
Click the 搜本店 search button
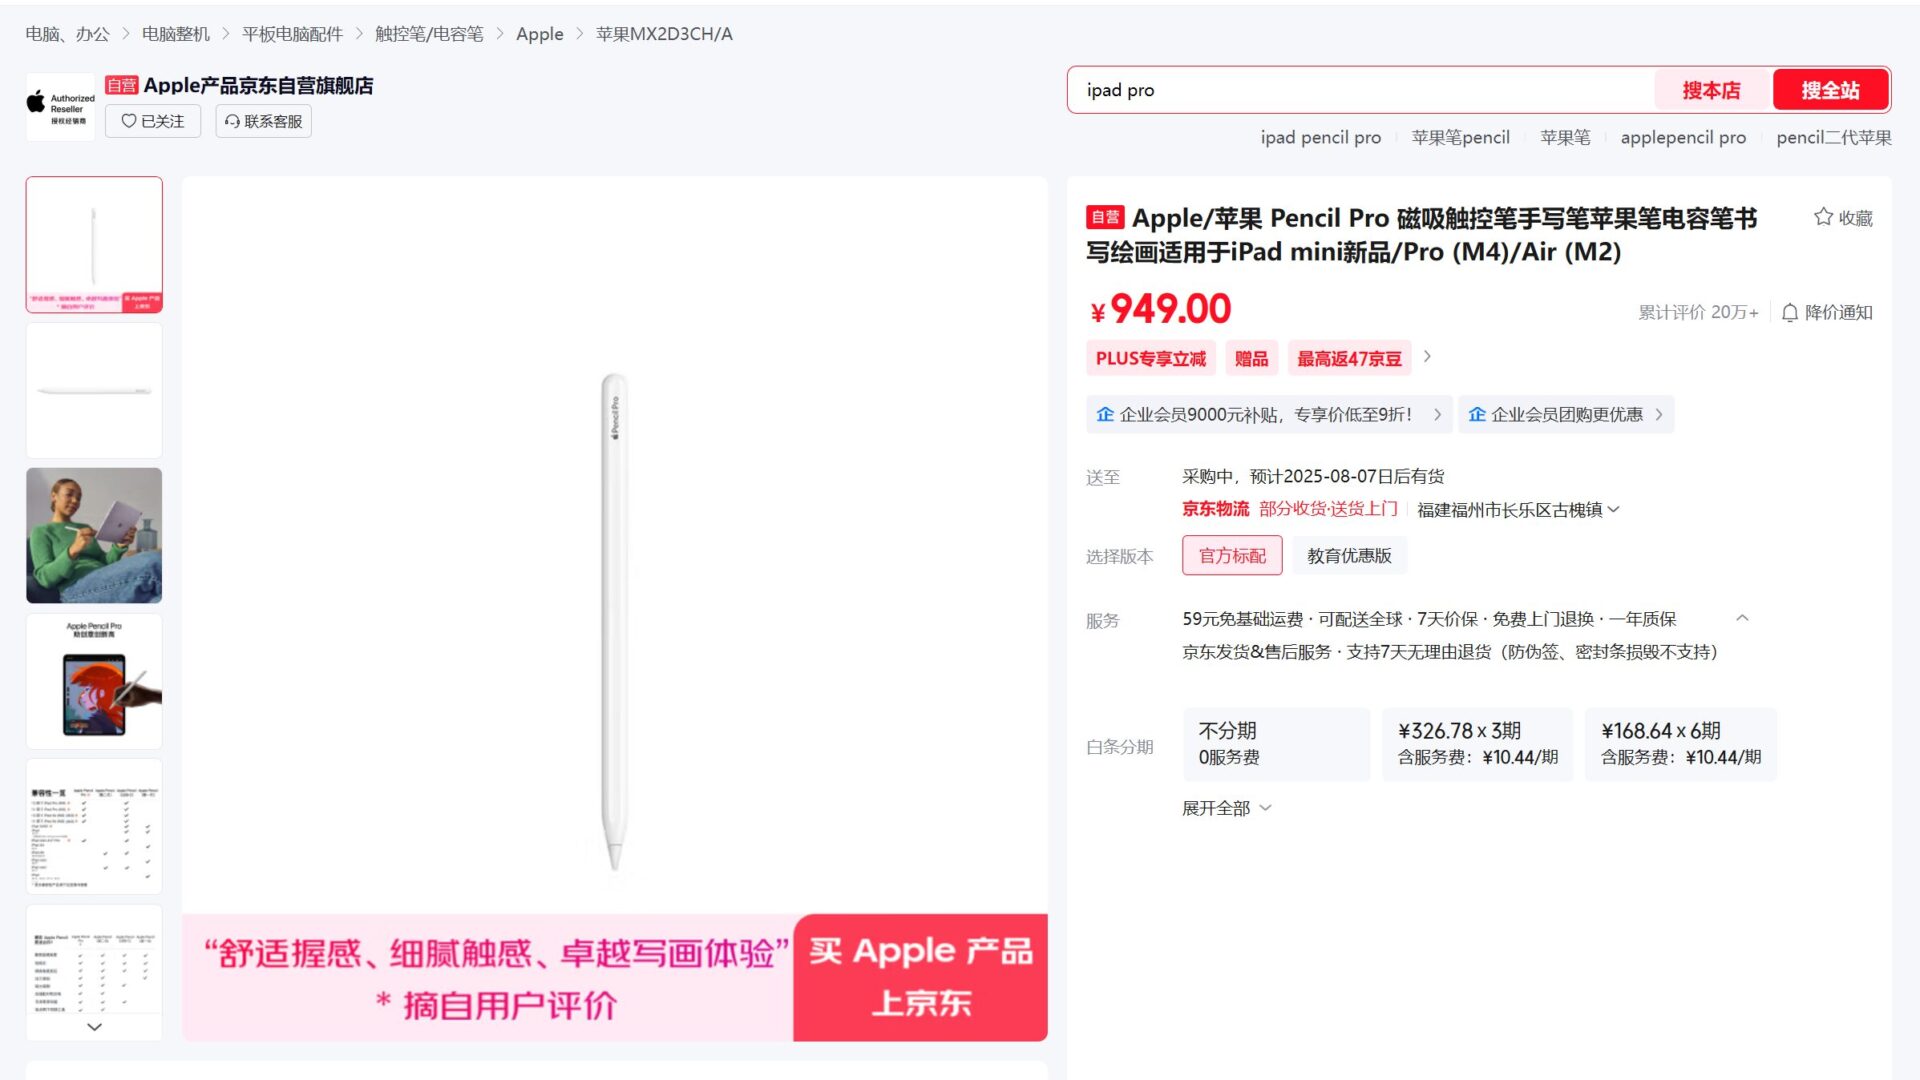point(1711,90)
